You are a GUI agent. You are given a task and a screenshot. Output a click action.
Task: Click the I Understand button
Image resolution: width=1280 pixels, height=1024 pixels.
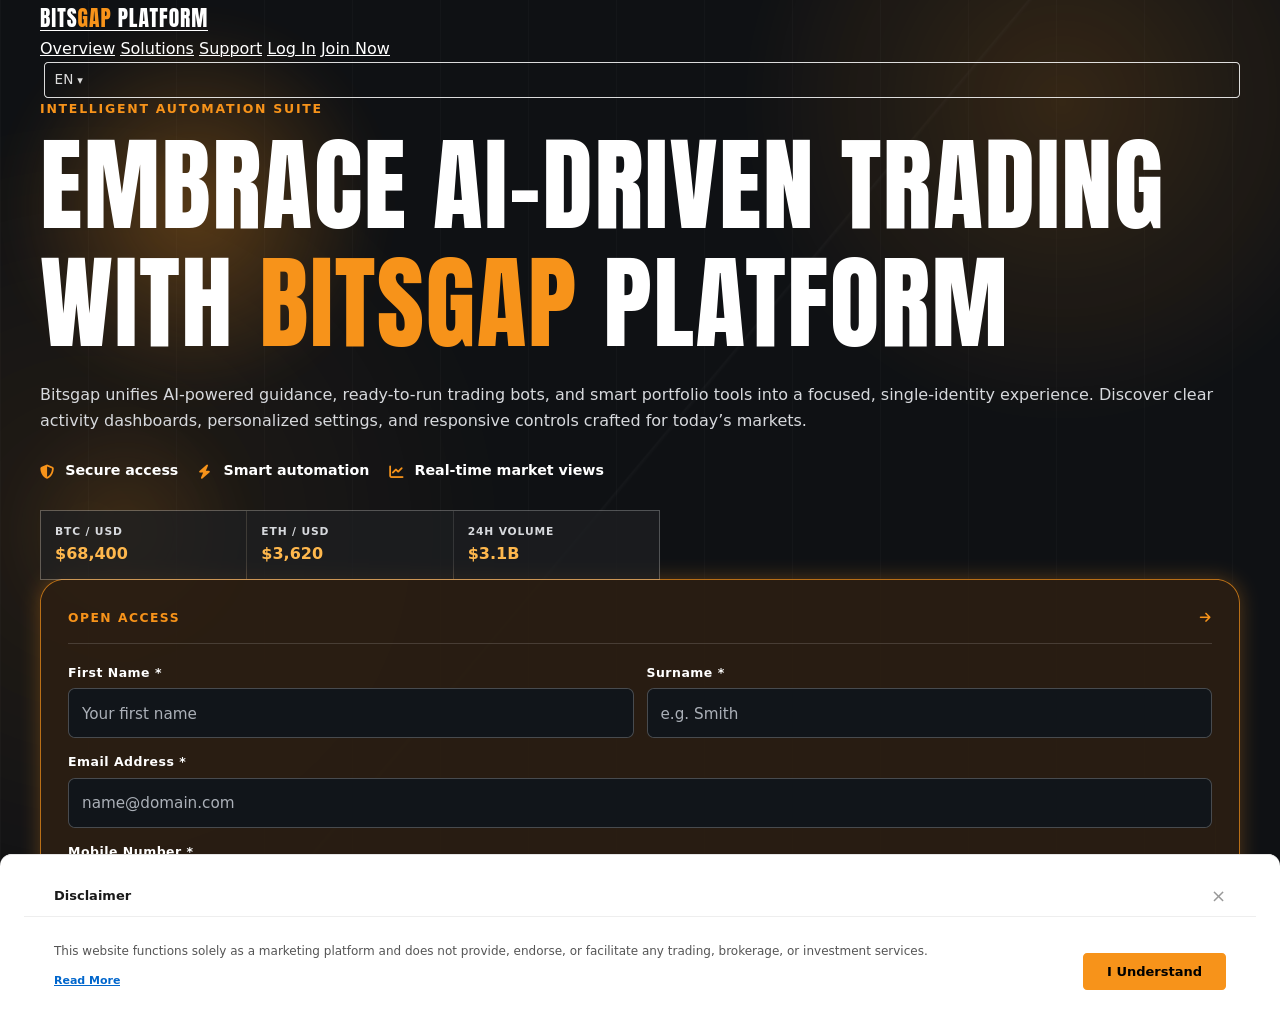click(1154, 972)
